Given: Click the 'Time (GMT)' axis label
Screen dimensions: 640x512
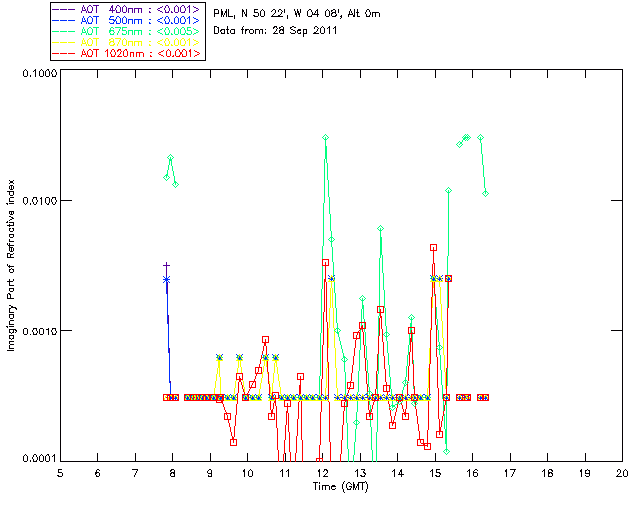Looking at the screenshot, I should coord(341,487).
